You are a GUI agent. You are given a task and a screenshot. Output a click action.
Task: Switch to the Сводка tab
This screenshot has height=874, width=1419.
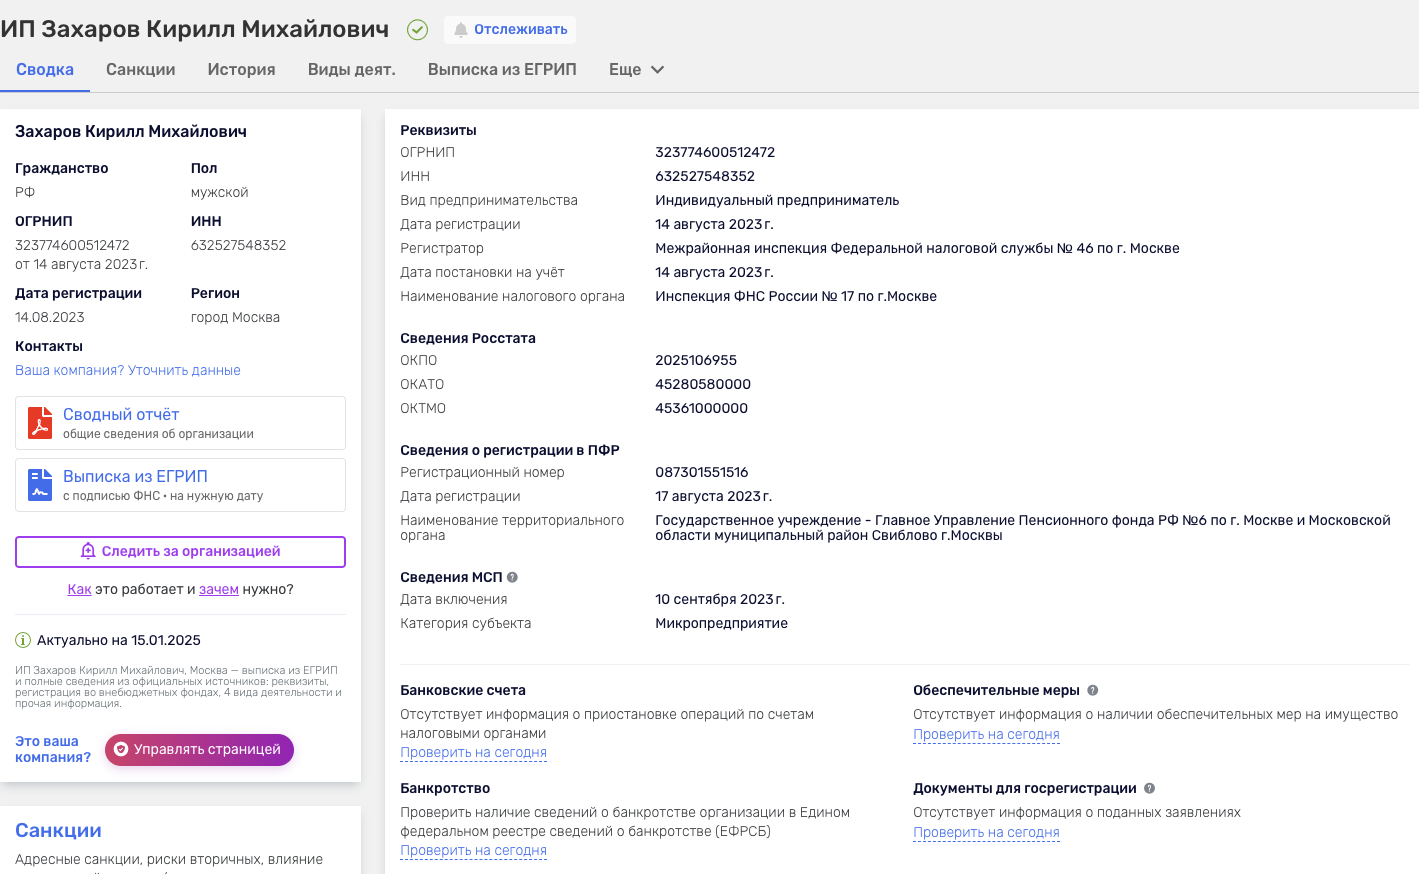(45, 70)
